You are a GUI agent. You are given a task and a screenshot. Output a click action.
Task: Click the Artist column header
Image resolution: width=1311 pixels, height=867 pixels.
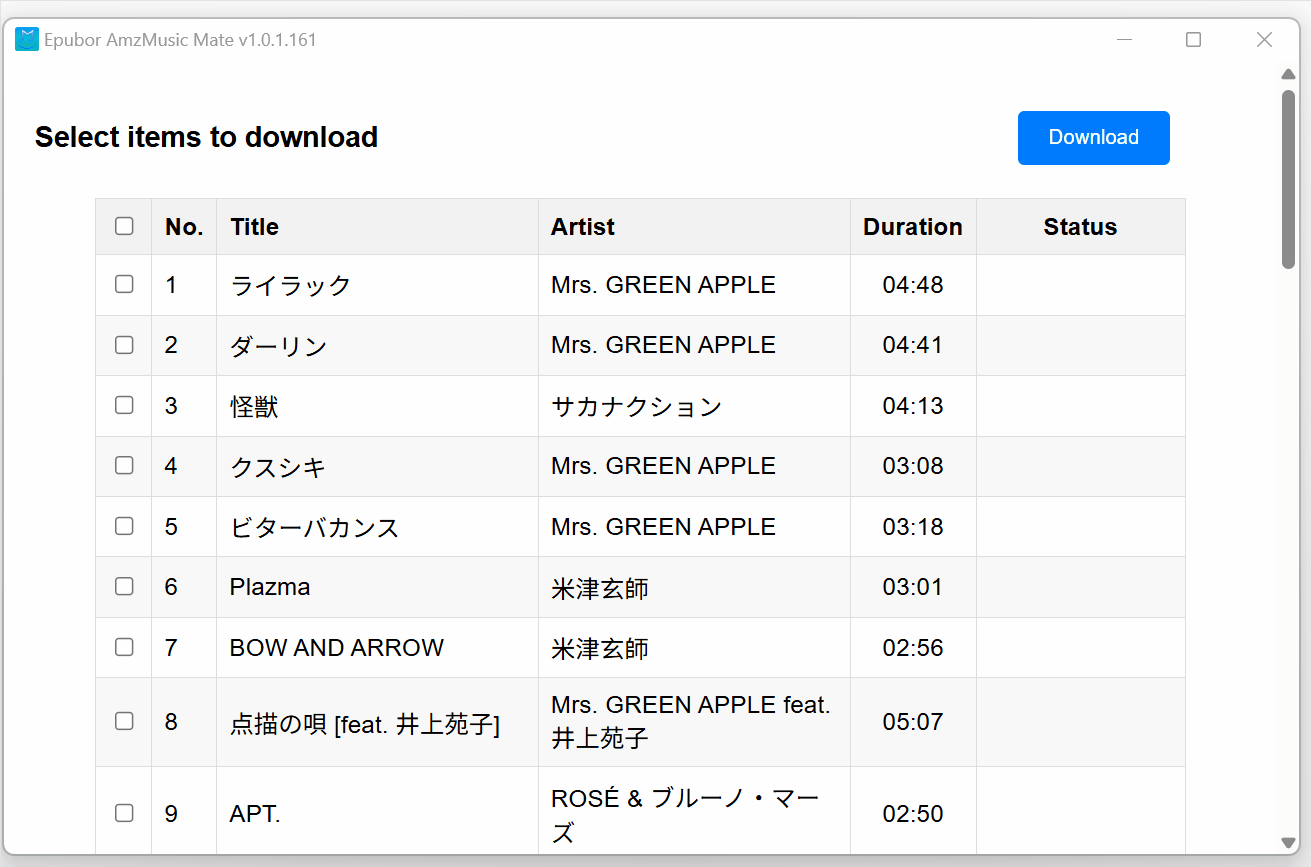click(583, 227)
